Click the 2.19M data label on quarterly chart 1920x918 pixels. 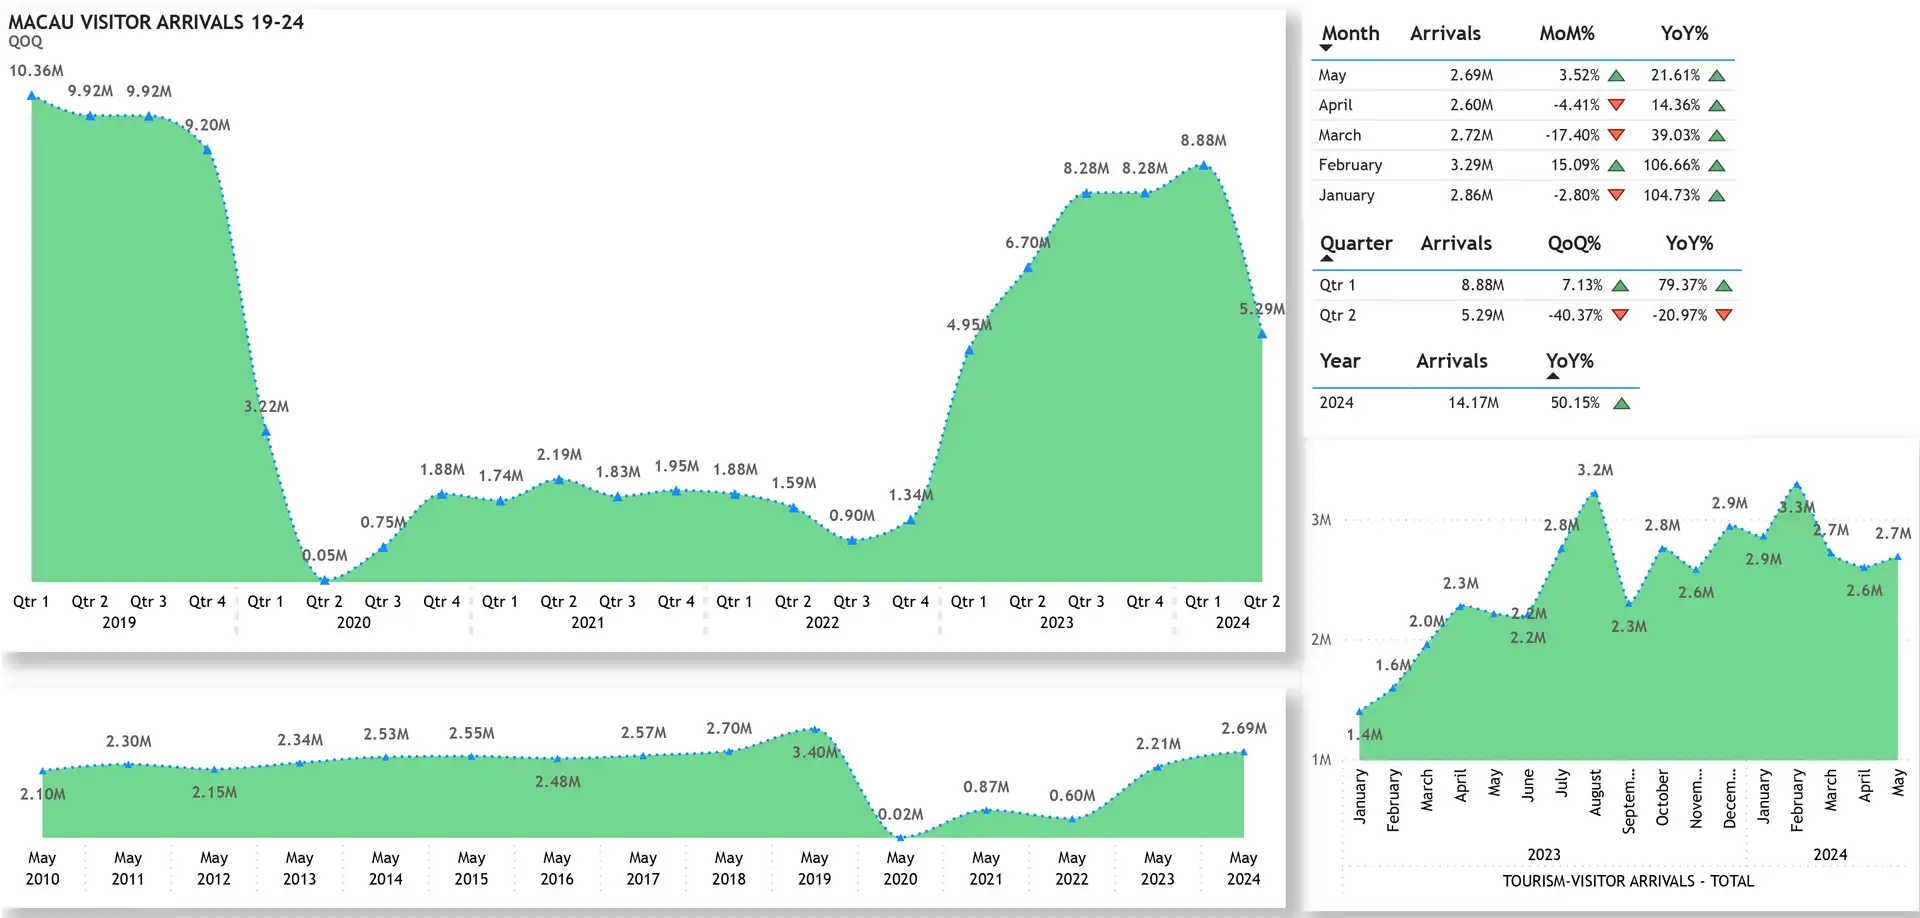pos(559,455)
